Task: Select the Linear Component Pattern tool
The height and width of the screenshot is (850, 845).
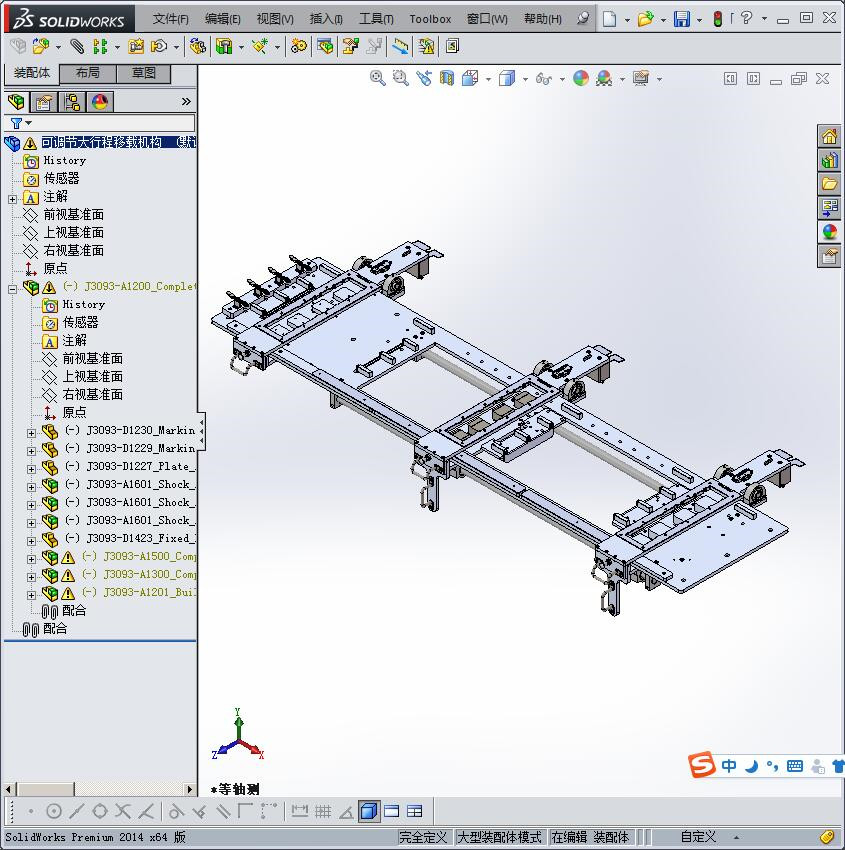Action: pos(100,47)
